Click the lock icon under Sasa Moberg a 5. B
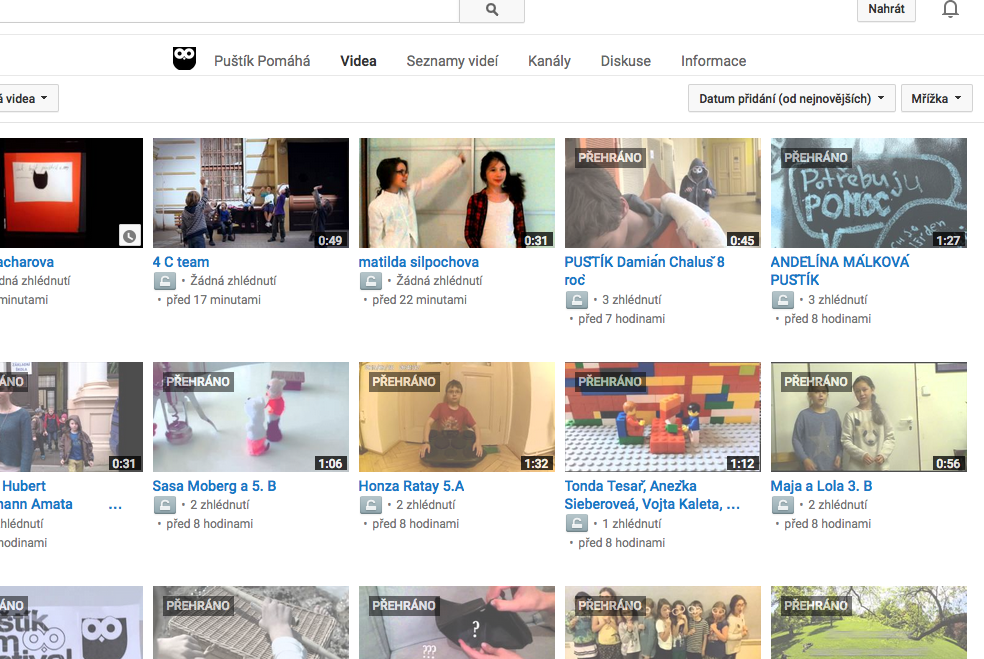The width and height of the screenshot is (984, 659). (x=164, y=505)
